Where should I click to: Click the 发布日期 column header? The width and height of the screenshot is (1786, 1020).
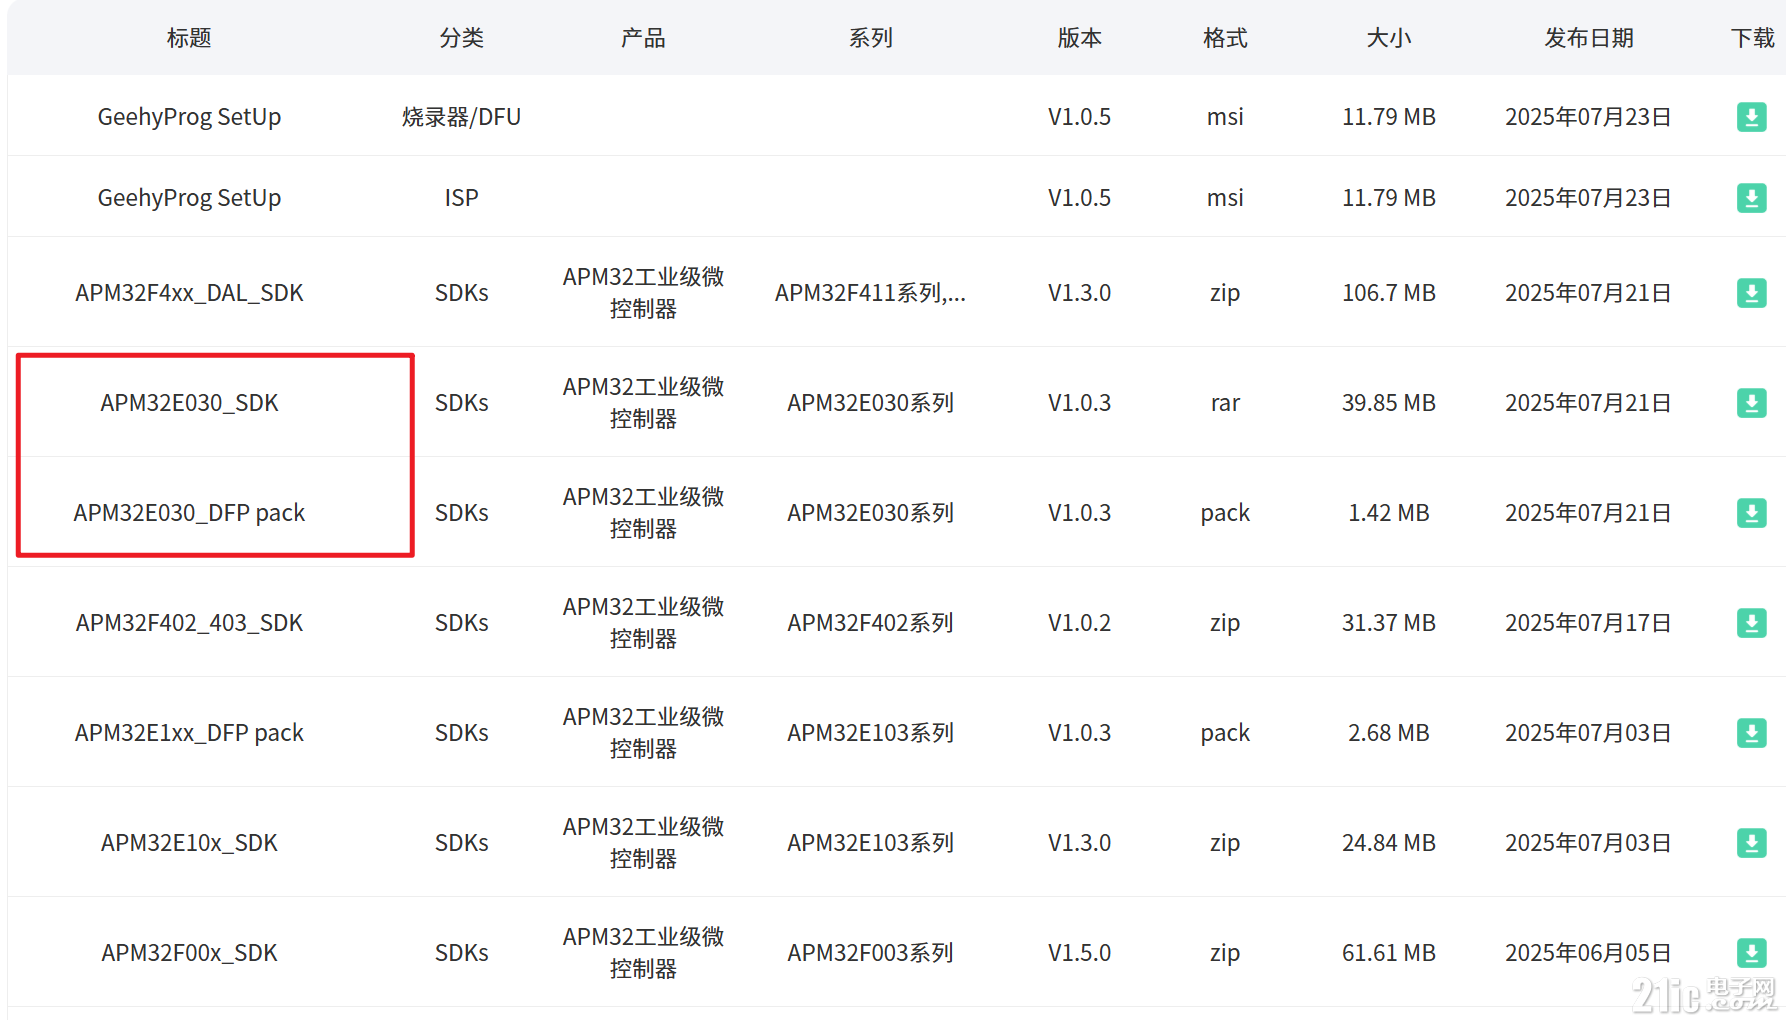pos(1588,38)
